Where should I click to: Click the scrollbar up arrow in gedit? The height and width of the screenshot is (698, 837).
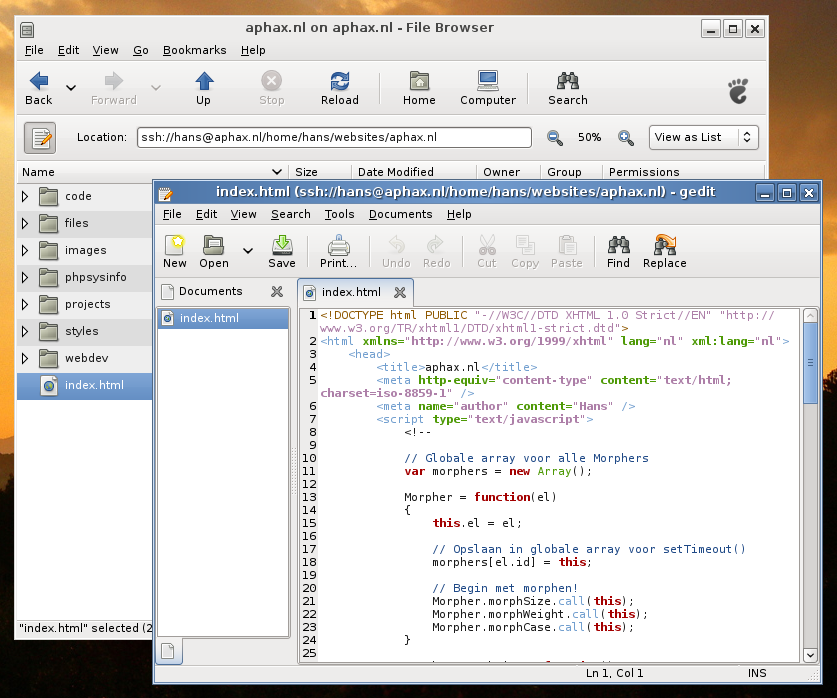(x=810, y=315)
